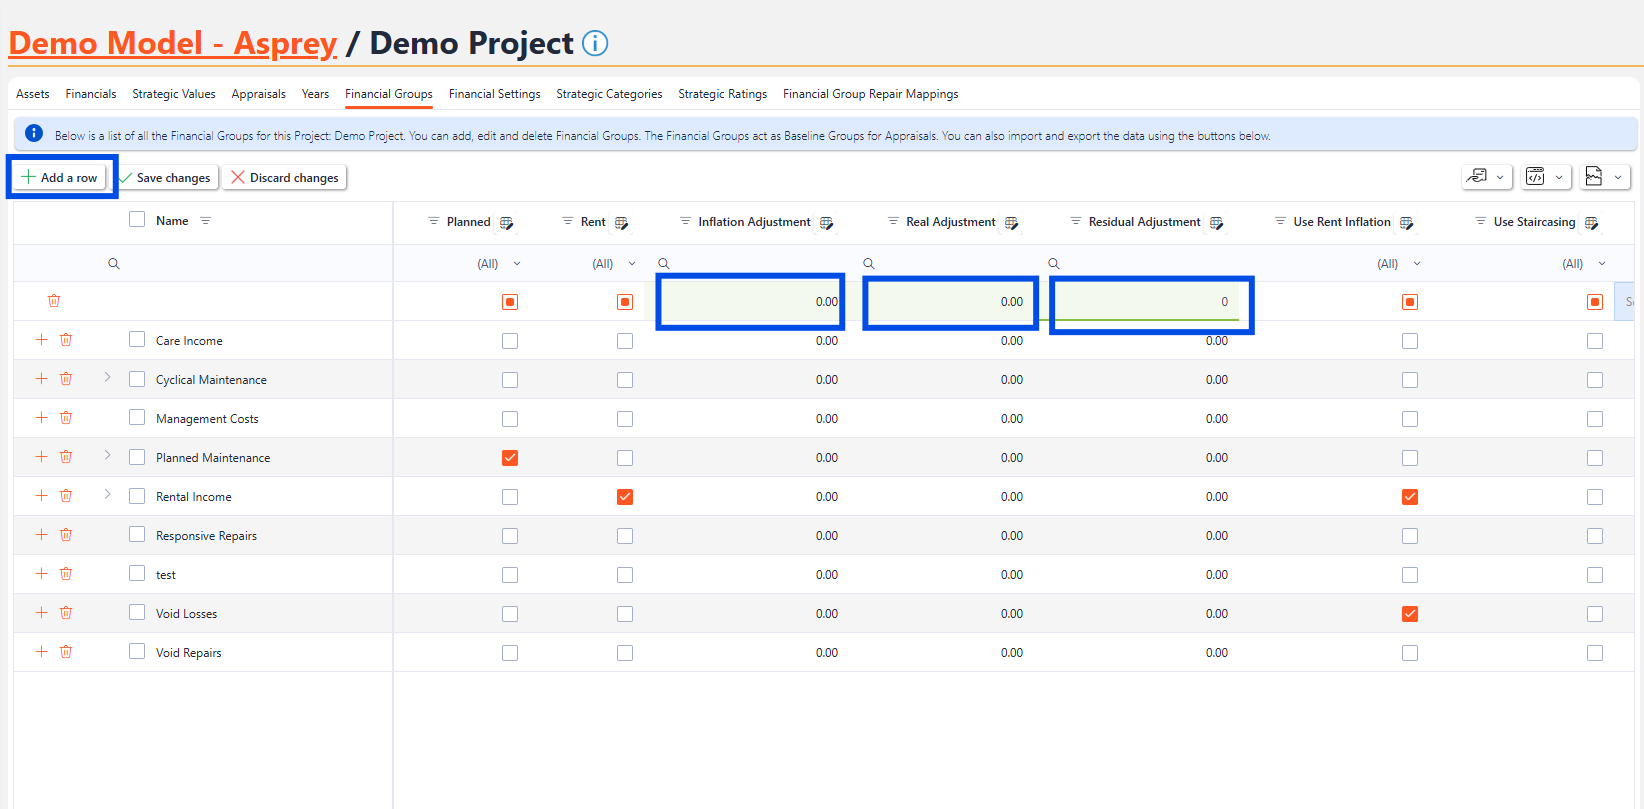Open the code export dropdown button
Screen dimensions: 1644x809
pyautogui.click(x=1546, y=177)
